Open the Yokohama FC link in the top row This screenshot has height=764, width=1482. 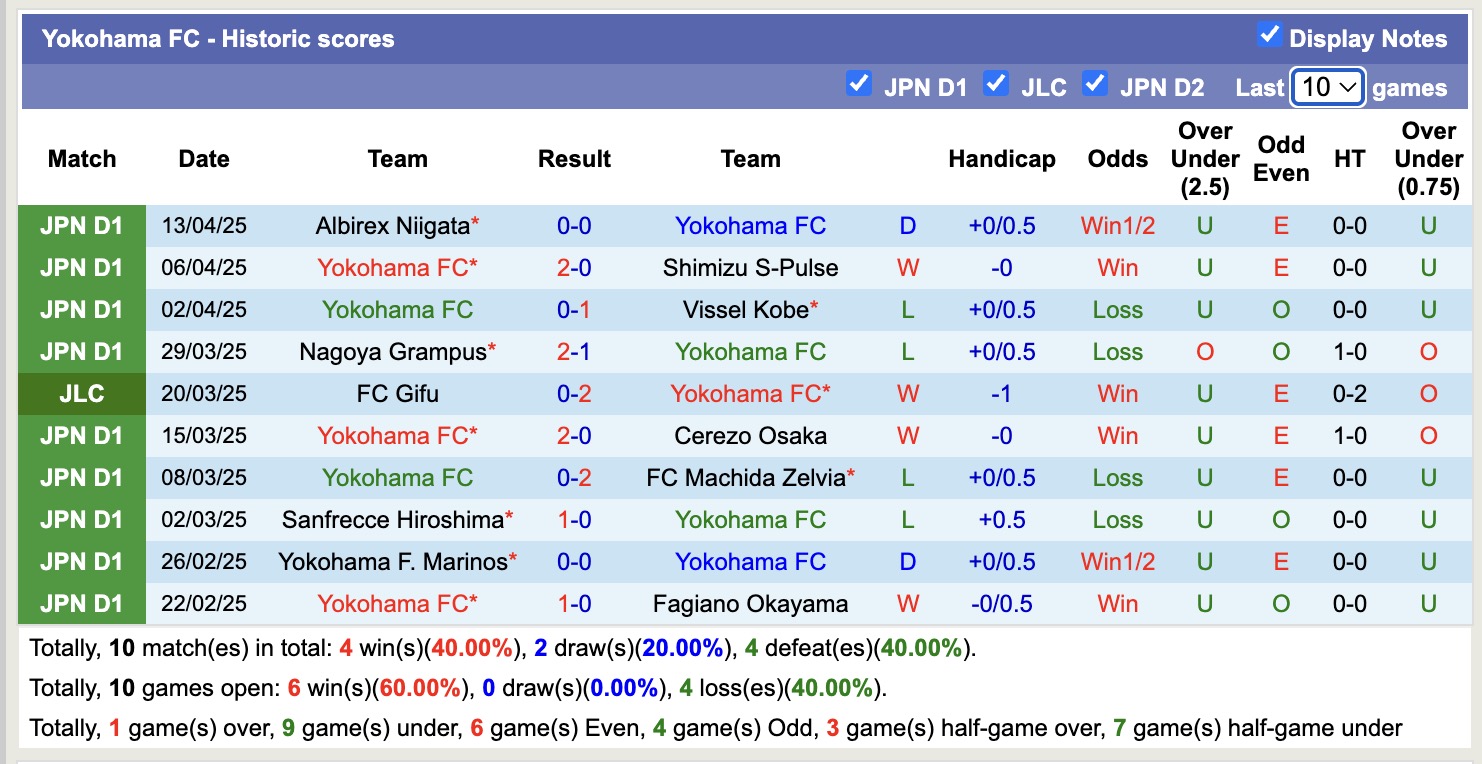tap(750, 226)
